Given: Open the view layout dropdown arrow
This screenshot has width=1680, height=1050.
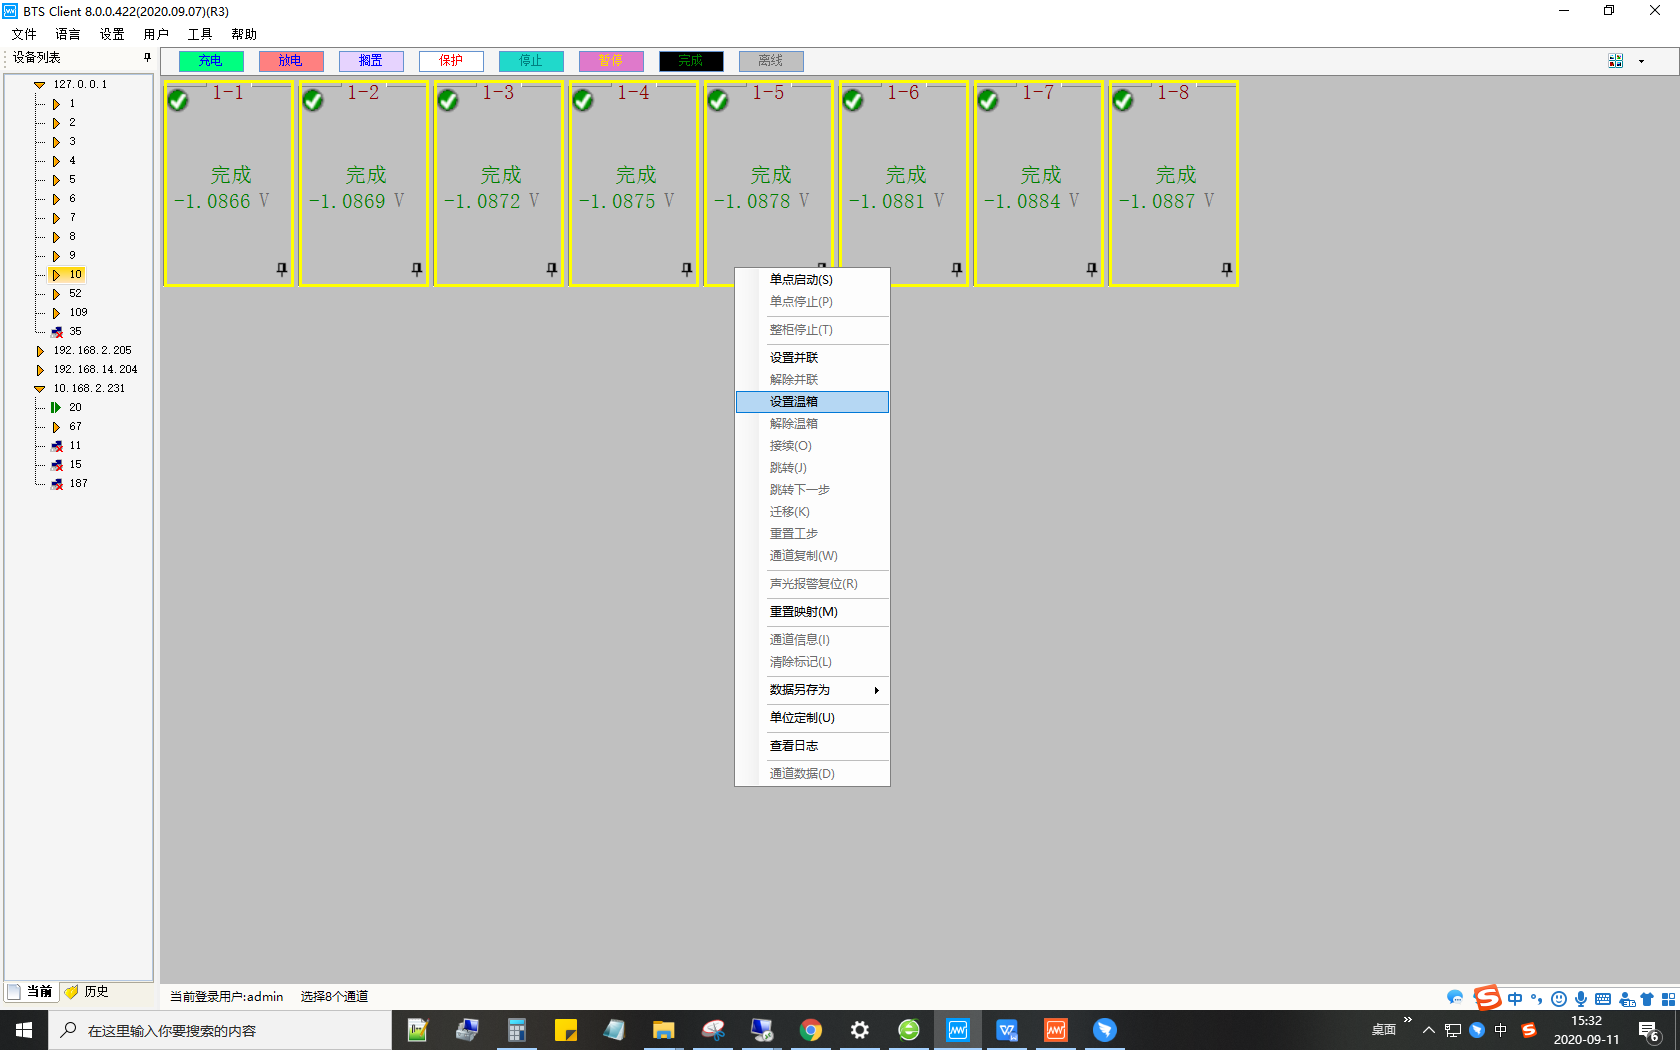Looking at the screenshot, I should click(1641, 61).
